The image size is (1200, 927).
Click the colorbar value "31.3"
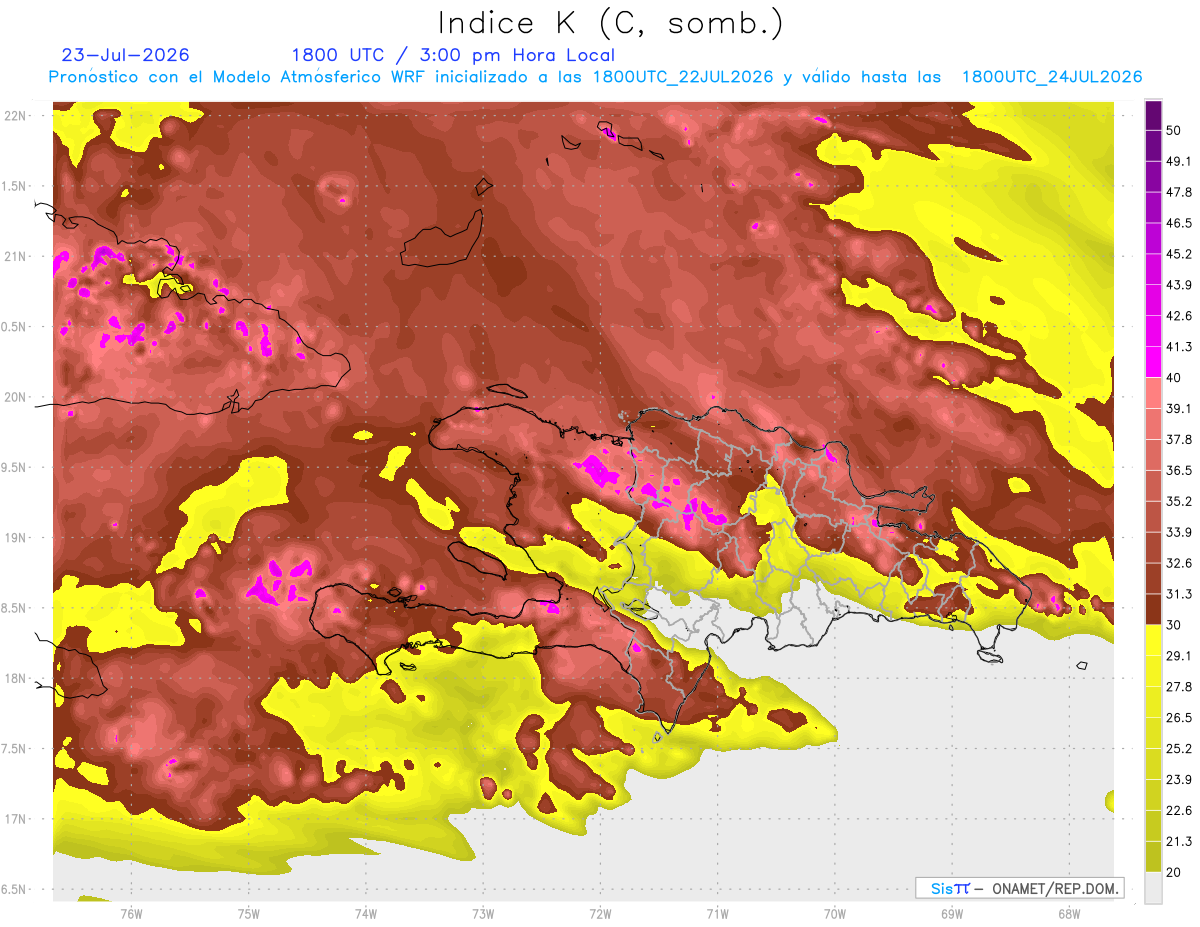[x=1179, y=594]
